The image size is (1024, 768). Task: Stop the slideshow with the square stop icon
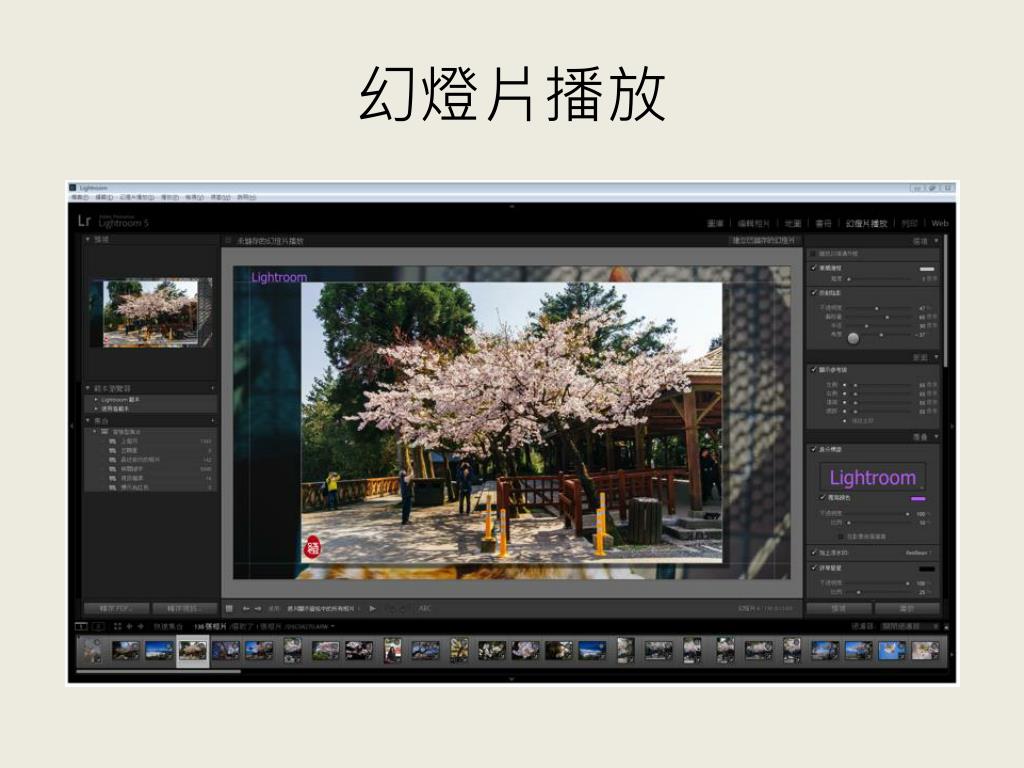[x=229, y=609]
